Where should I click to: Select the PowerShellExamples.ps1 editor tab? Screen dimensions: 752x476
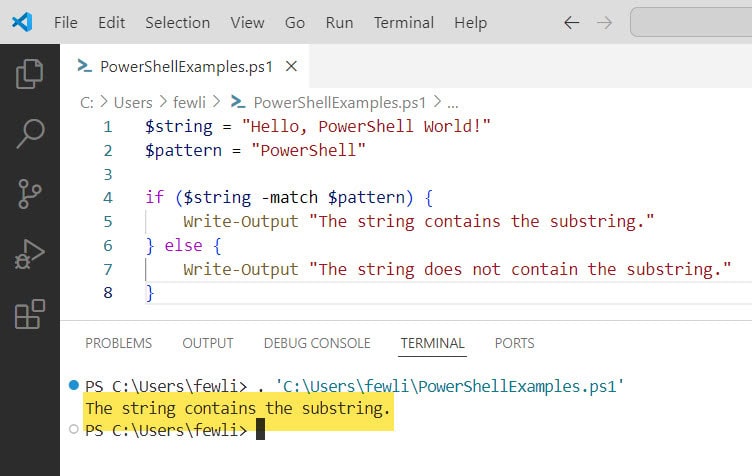[185, 66]
